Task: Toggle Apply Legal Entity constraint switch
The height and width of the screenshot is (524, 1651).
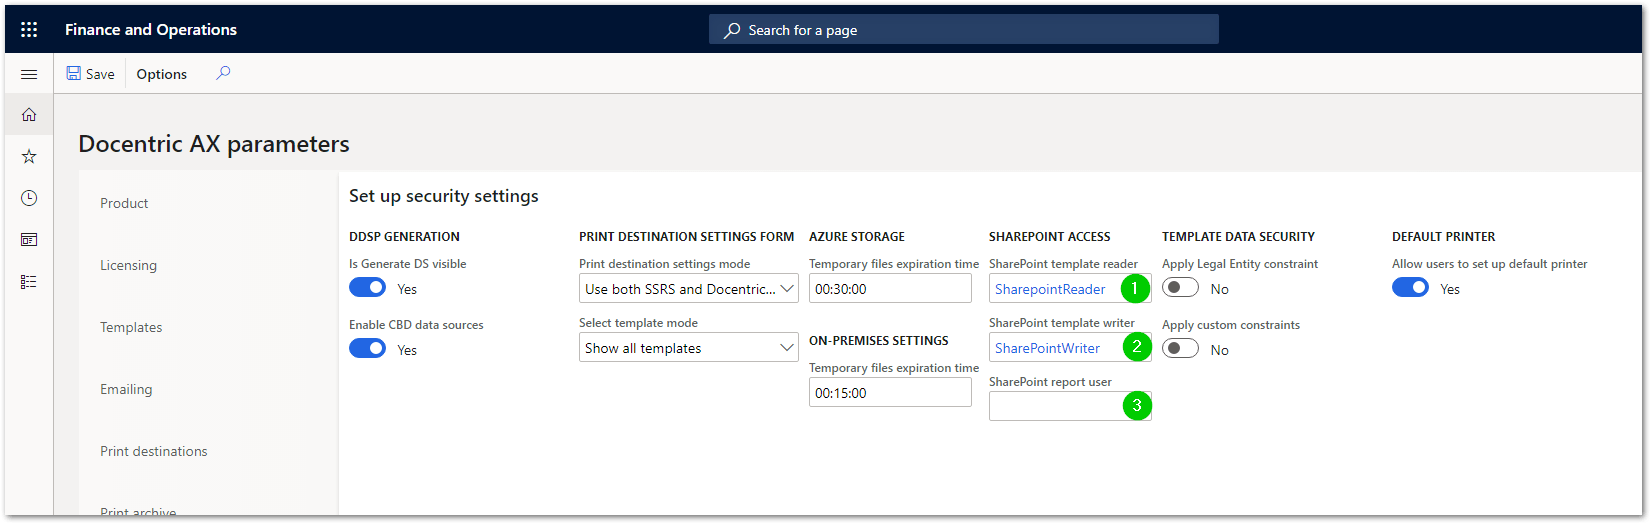Action: (1181, 288)
